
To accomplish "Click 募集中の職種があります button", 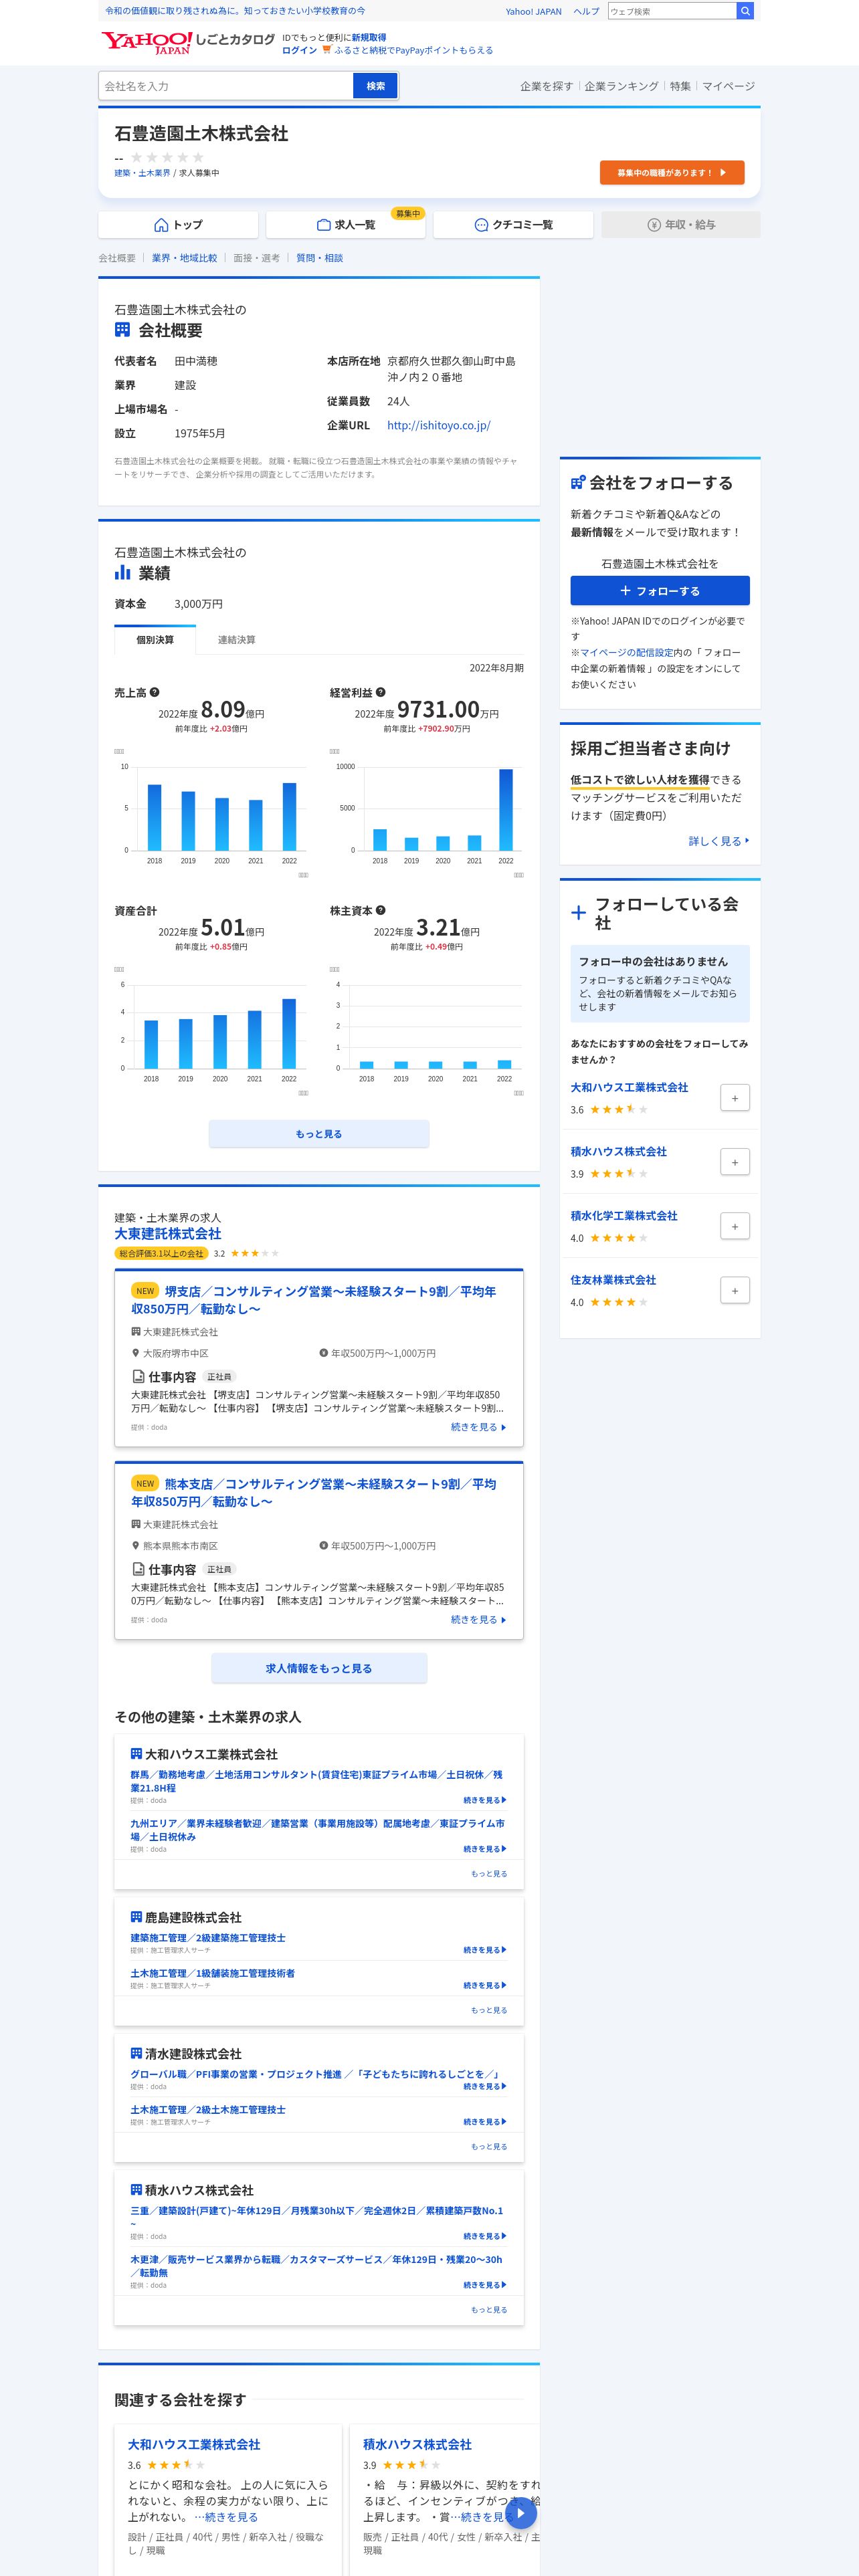I will coord(672,173).
